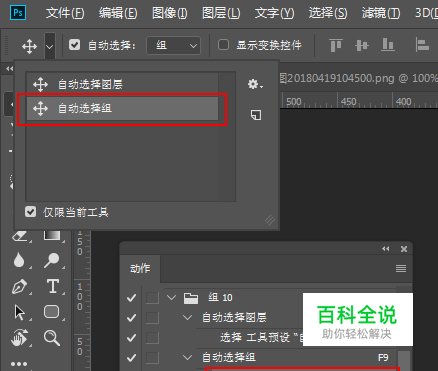Collapse the 动作 panel with double arrows

pyautogui.click(x=386, y=249)
